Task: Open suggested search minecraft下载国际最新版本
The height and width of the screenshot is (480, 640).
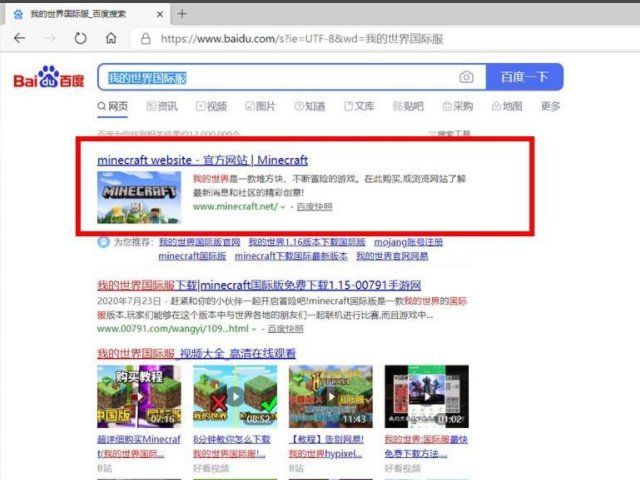Action: coord(291,256)
